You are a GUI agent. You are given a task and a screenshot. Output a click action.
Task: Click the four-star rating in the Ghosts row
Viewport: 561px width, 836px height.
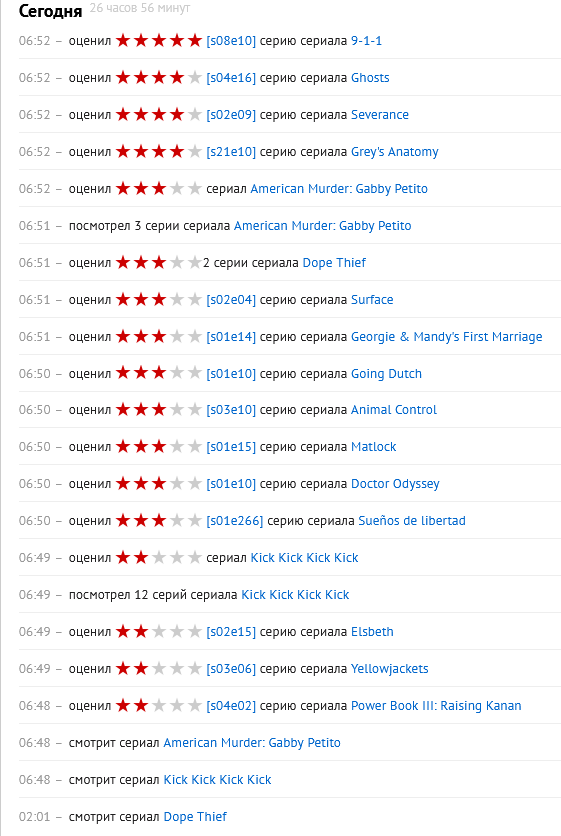coord(159,77)
